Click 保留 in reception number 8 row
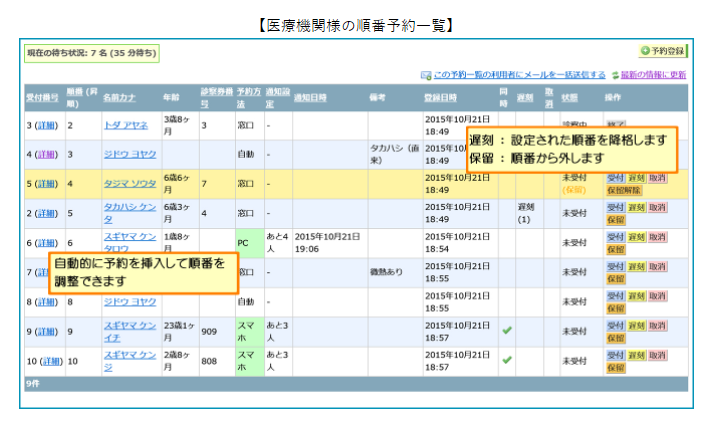 point(616,309)
